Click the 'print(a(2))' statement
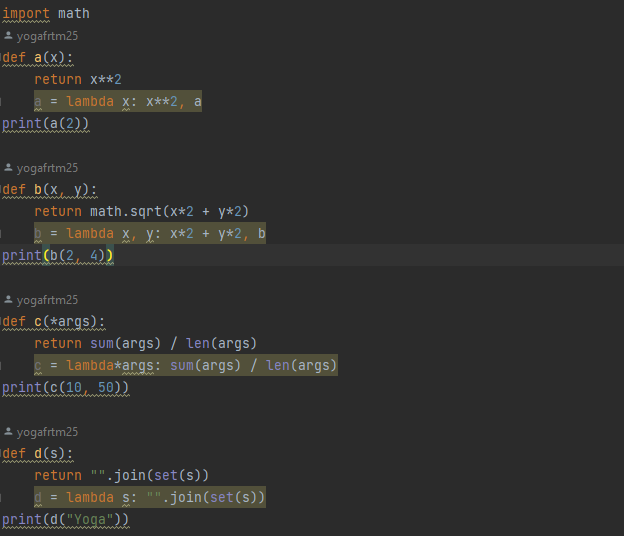This screenshot has width=624, height=536. coord(46,124)
